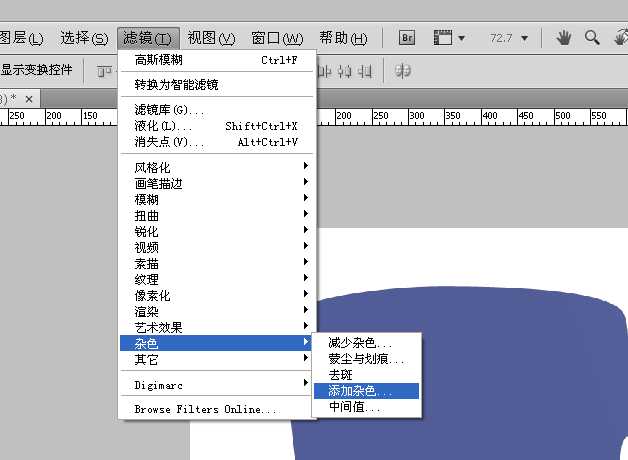628x460 pixels.
Task: Click Browse Filters Online link
Action: (x=206, y=409)
